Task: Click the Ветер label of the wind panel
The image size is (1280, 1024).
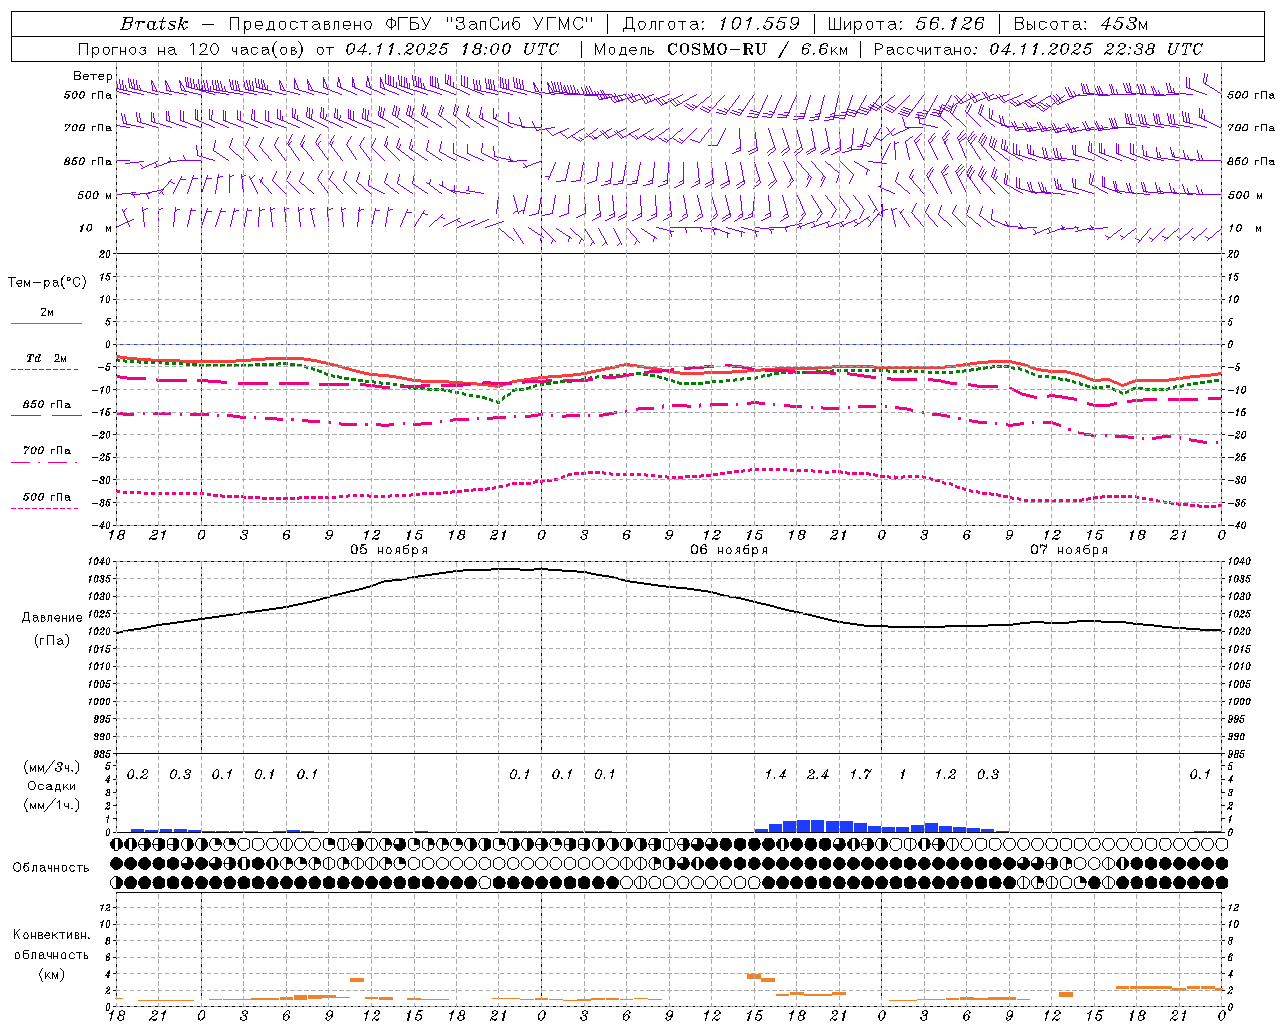Action: pos(92,76)
